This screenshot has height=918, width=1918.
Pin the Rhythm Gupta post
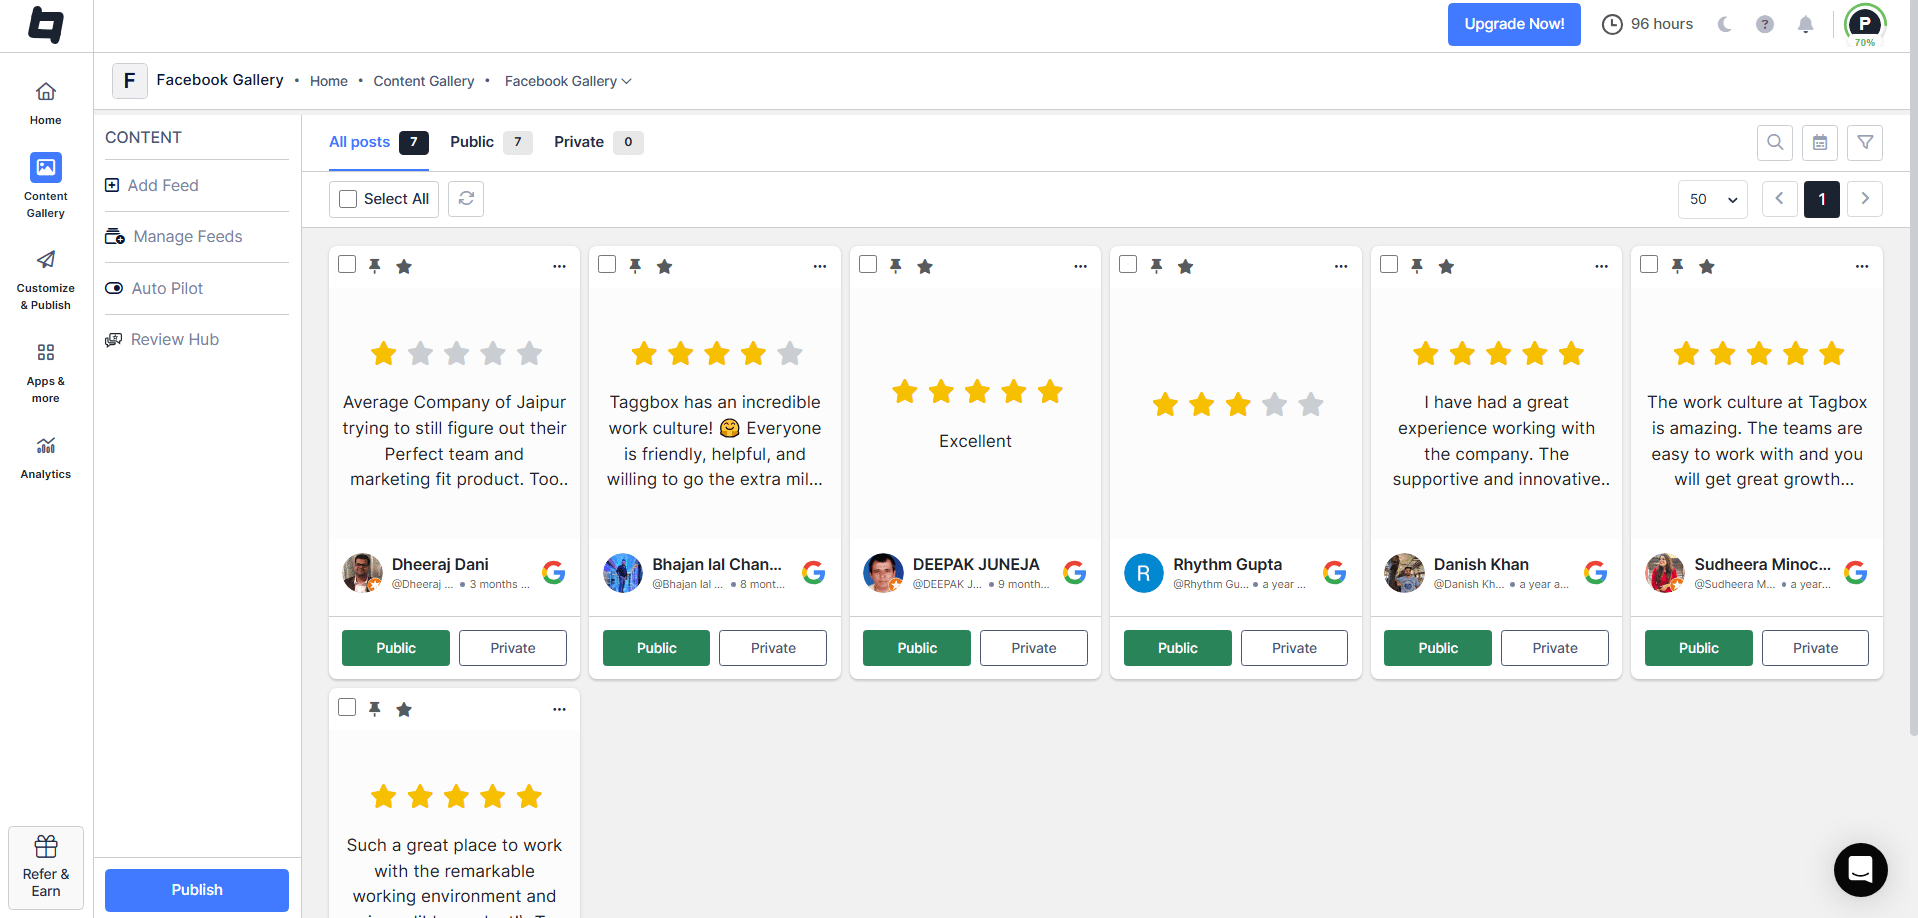coord(1156,266)
